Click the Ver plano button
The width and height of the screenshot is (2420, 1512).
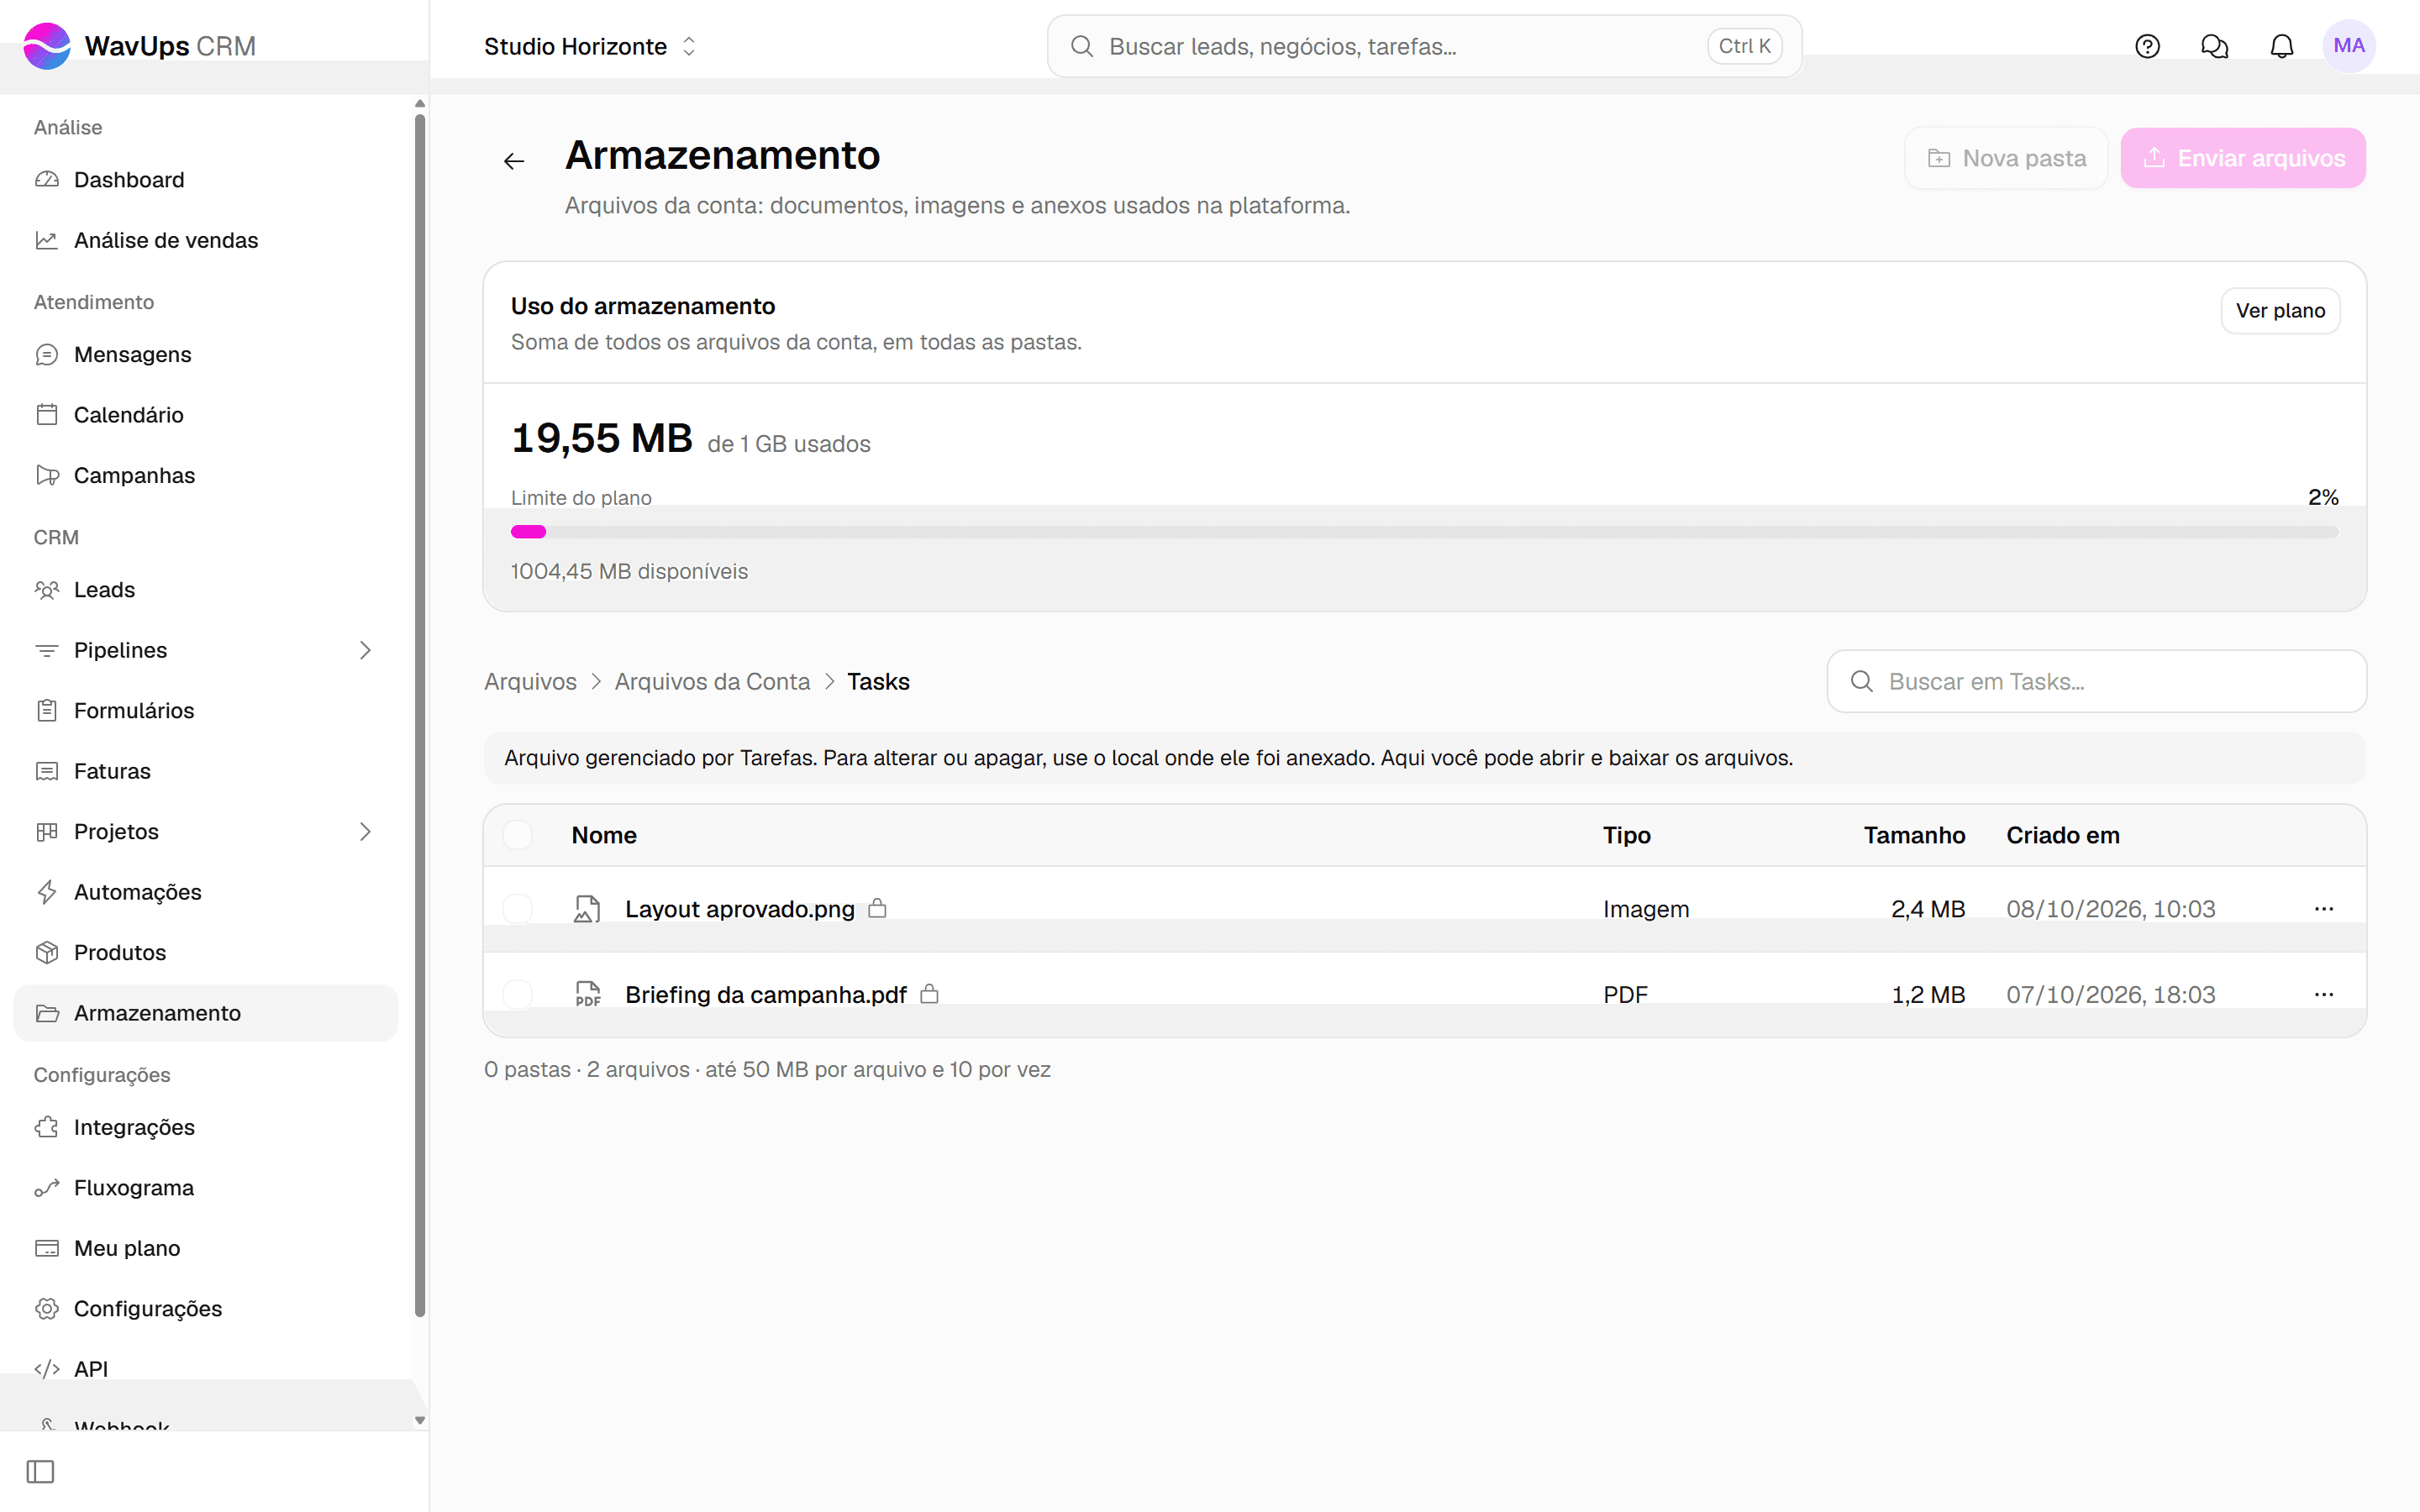pos(2280,311)
